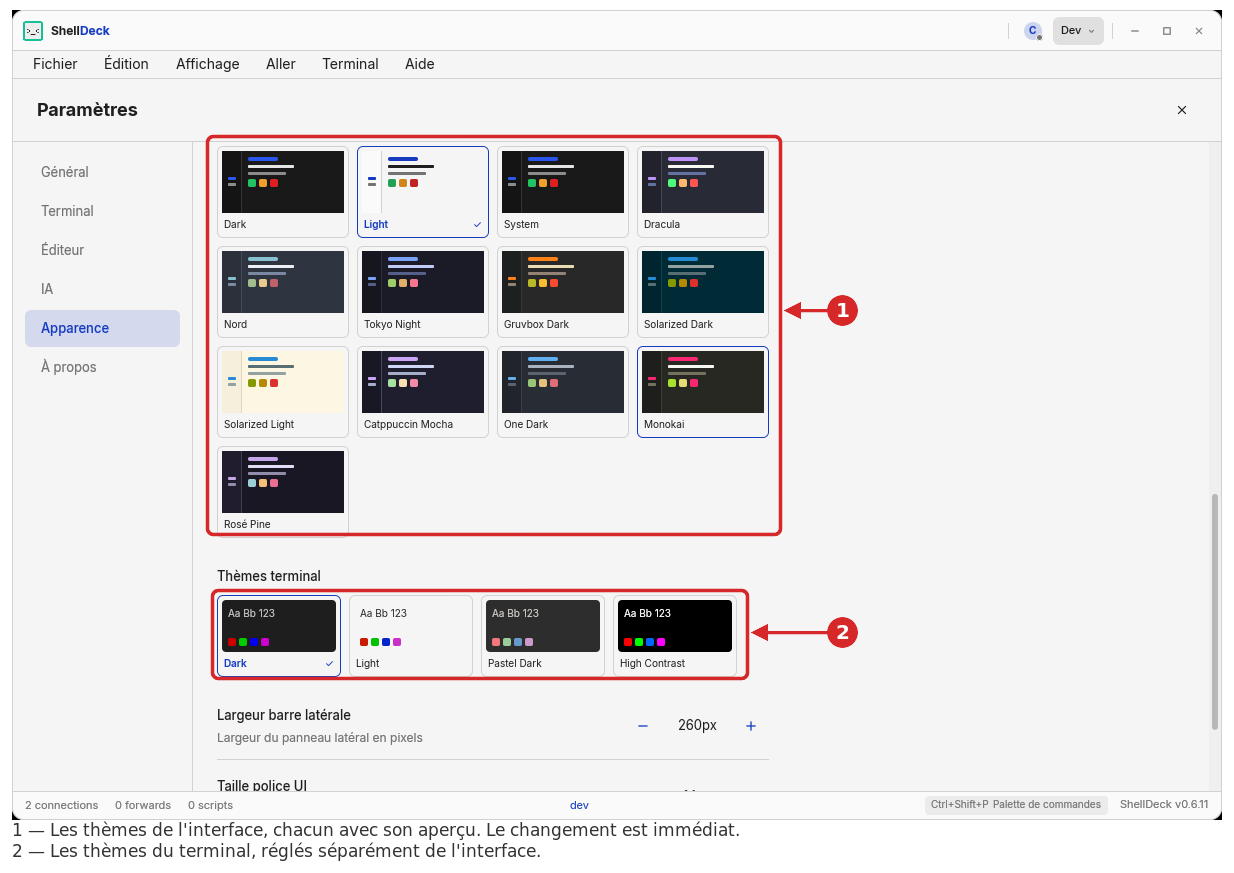Click the 0 forwards status entry
1234x873 pixels.
pos(143,805)
